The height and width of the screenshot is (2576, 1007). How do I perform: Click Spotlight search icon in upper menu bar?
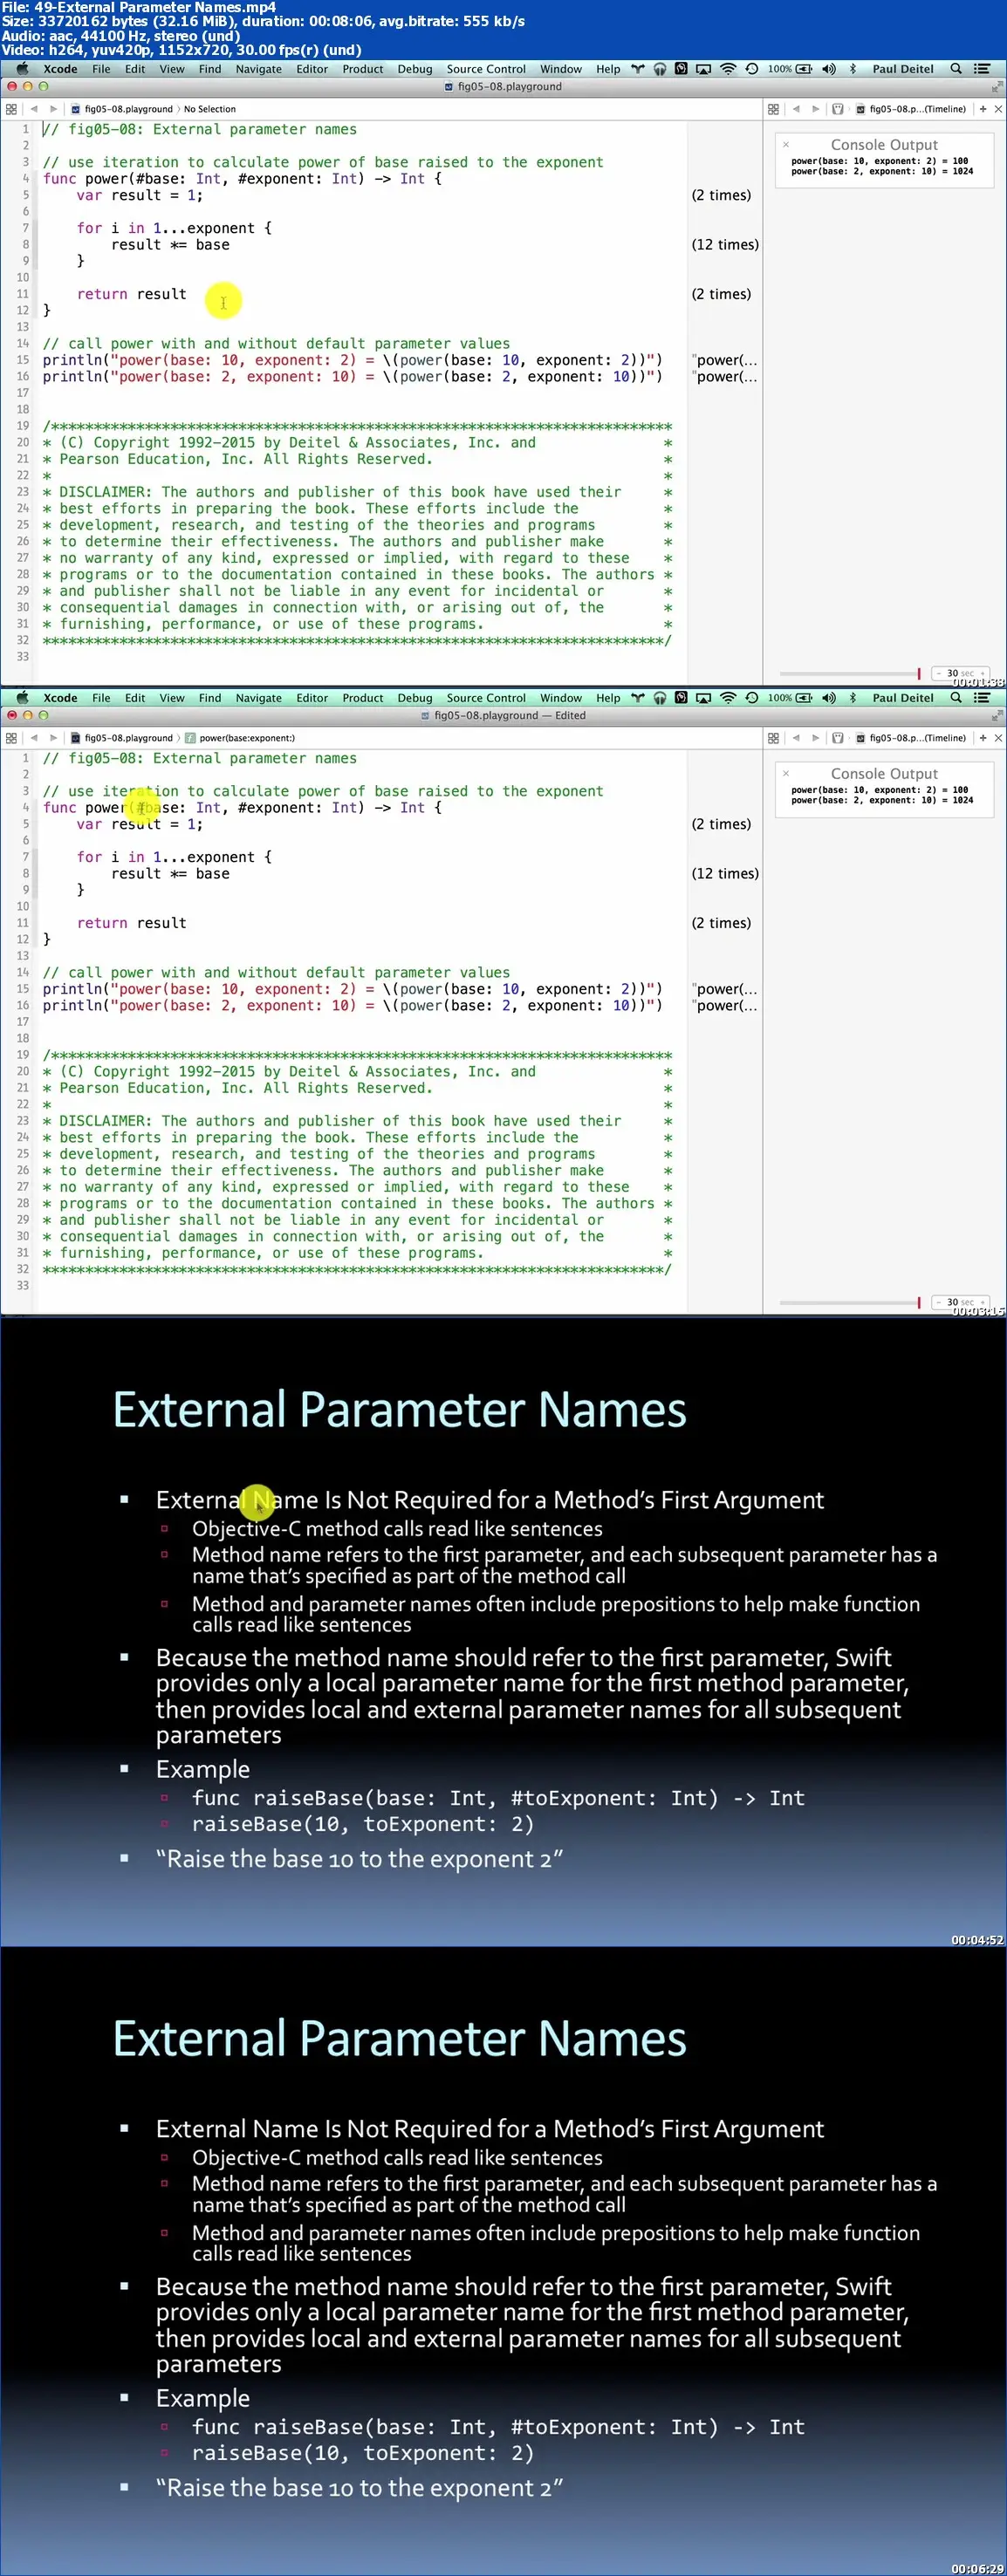[956, 69]
